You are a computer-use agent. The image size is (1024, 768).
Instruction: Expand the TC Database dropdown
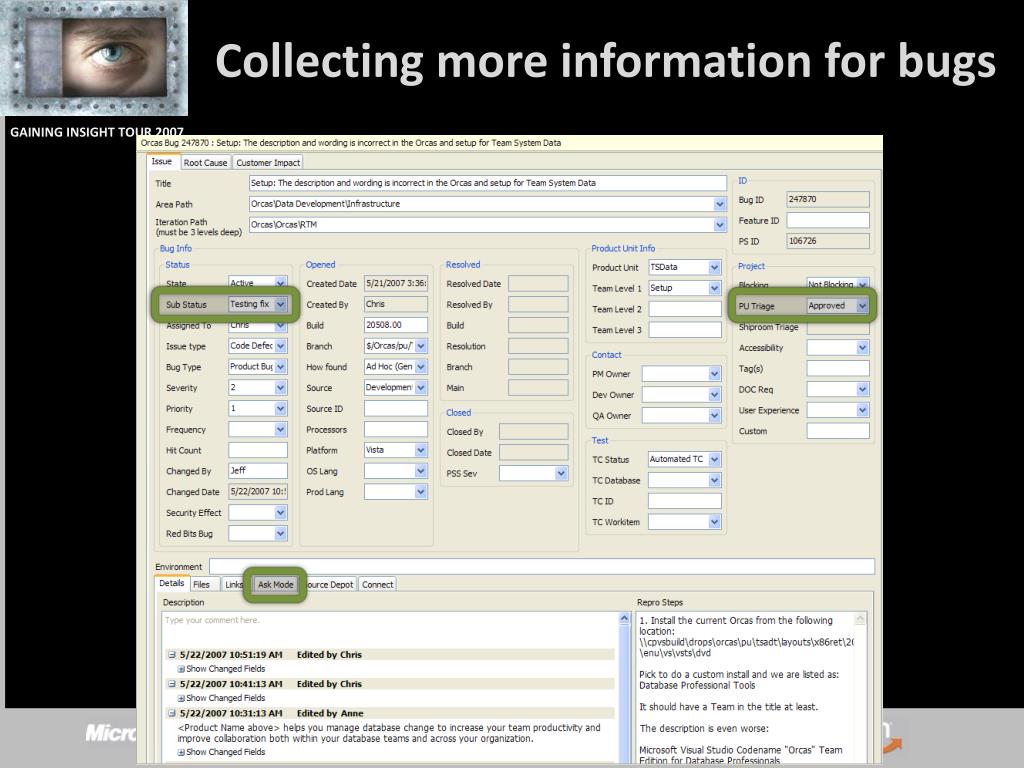click(714, 481)
